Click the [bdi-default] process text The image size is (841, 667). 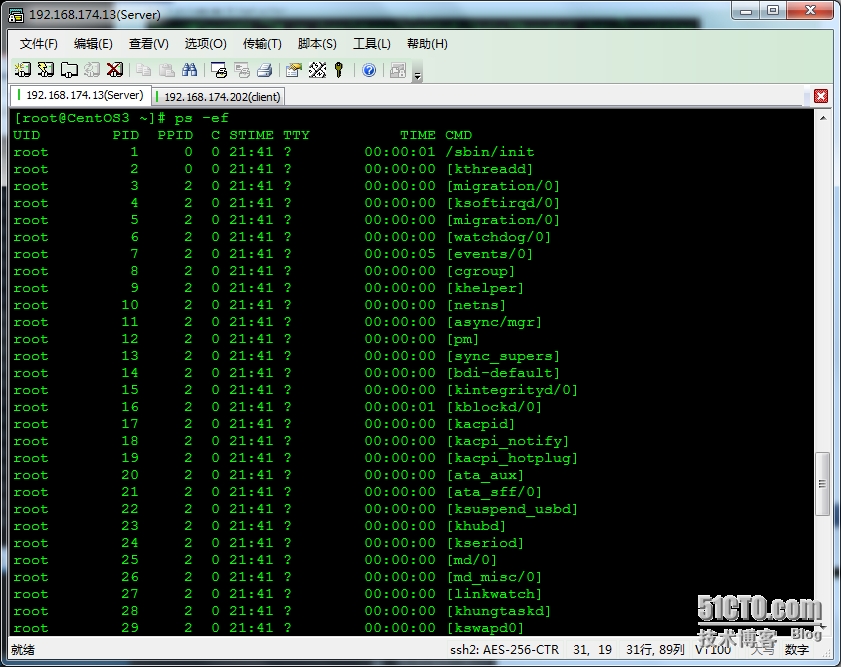pos(503,373)
